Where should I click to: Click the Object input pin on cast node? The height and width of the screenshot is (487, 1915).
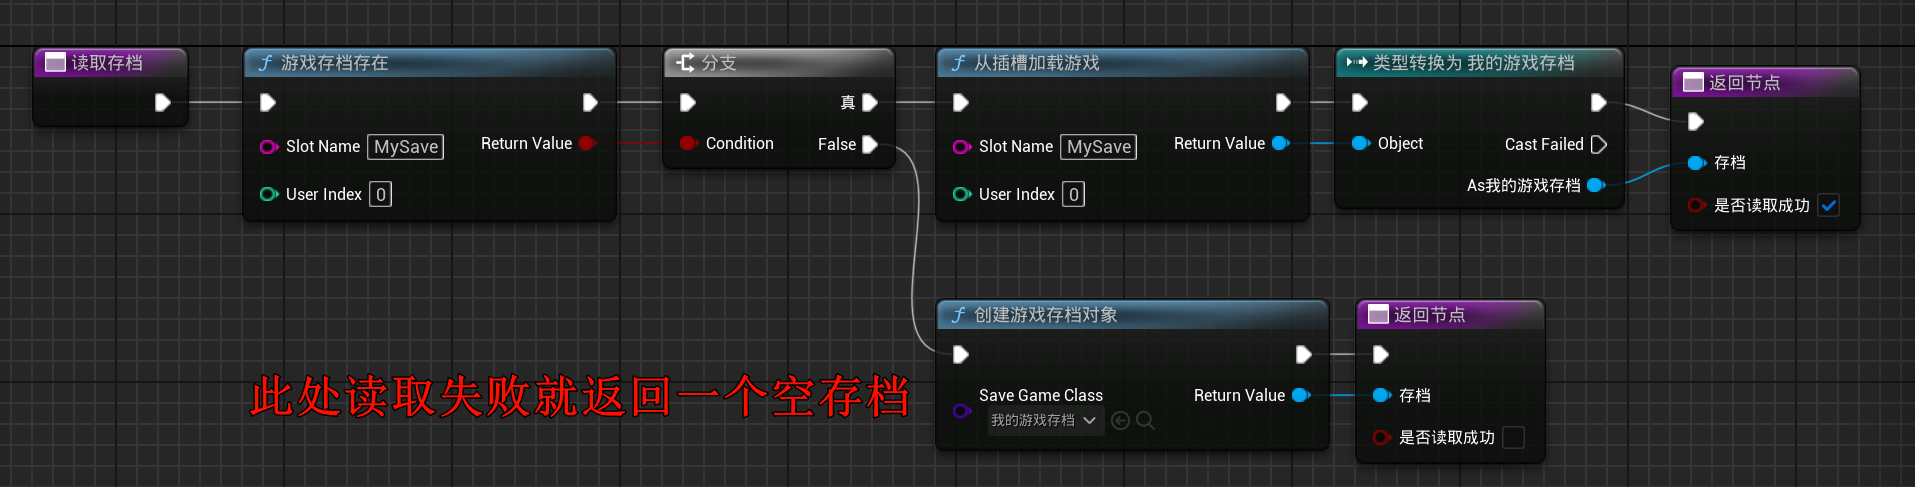pos(1360,143)
